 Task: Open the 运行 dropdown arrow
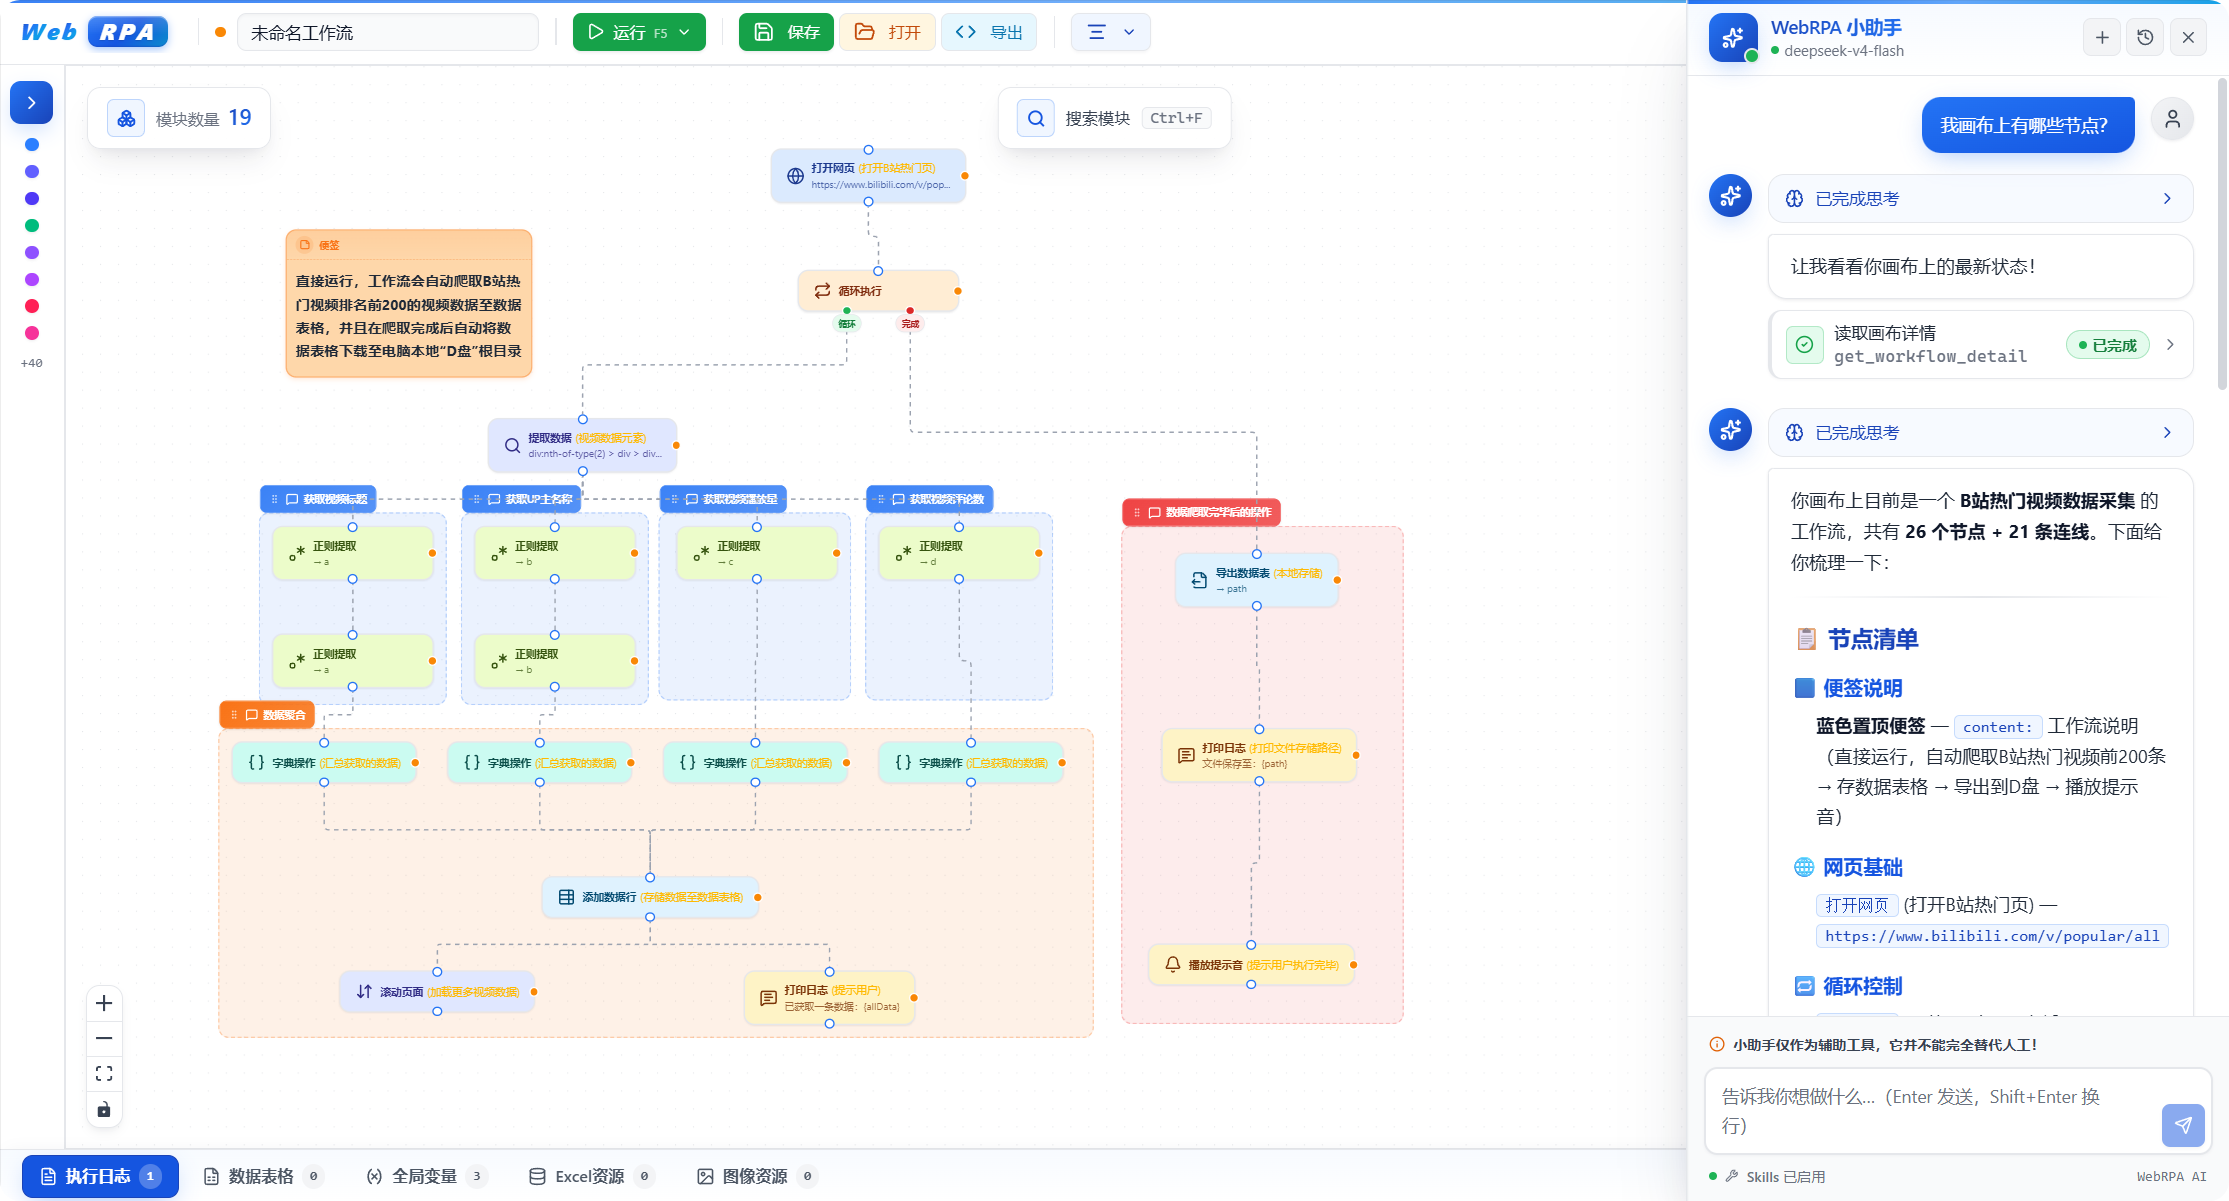point(685,32)
